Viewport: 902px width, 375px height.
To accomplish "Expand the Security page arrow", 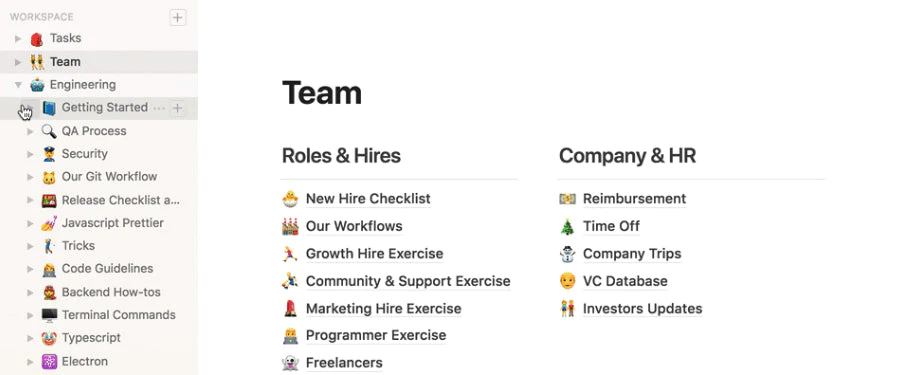I will click(30, 154).
